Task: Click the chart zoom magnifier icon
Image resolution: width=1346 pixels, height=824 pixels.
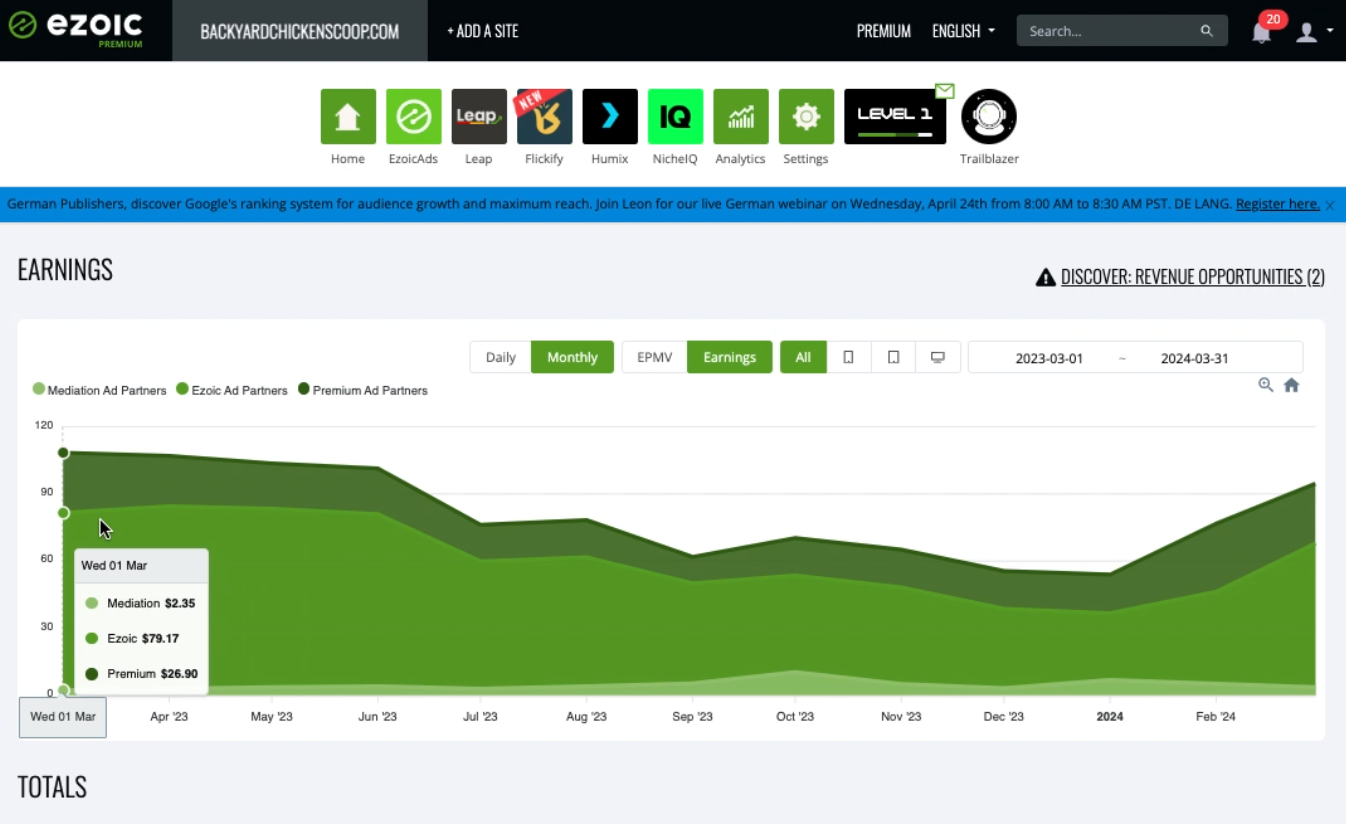Action: click(1266, 385)
